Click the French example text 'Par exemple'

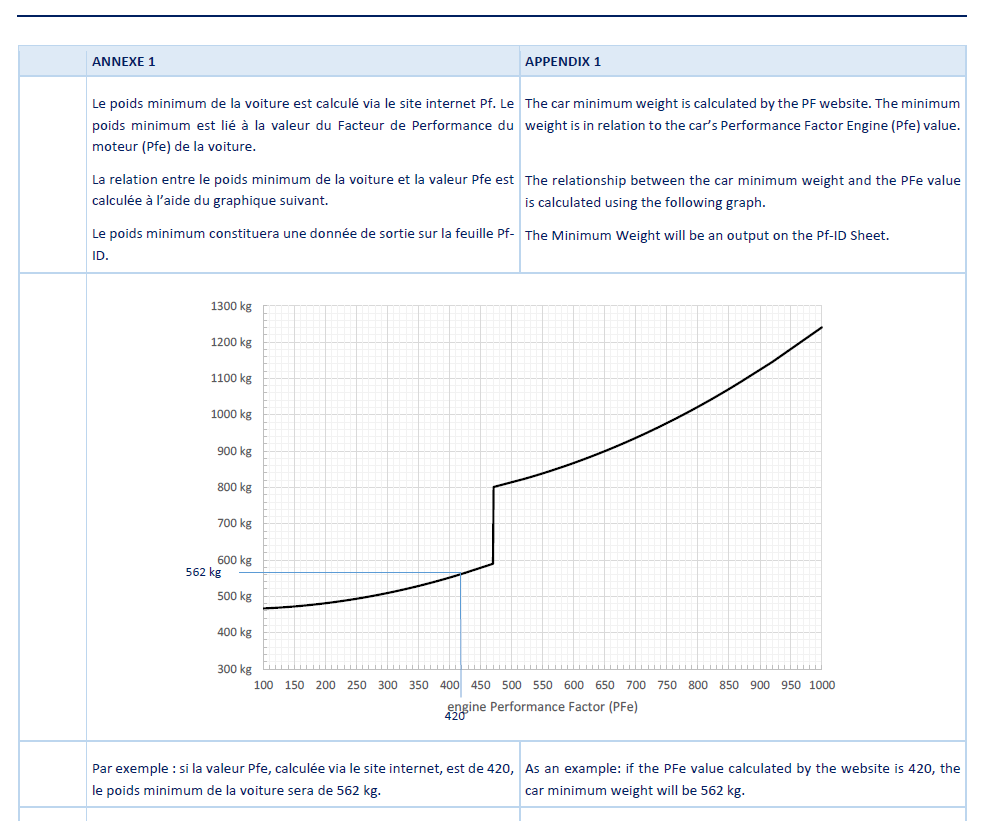coord(302,779)
